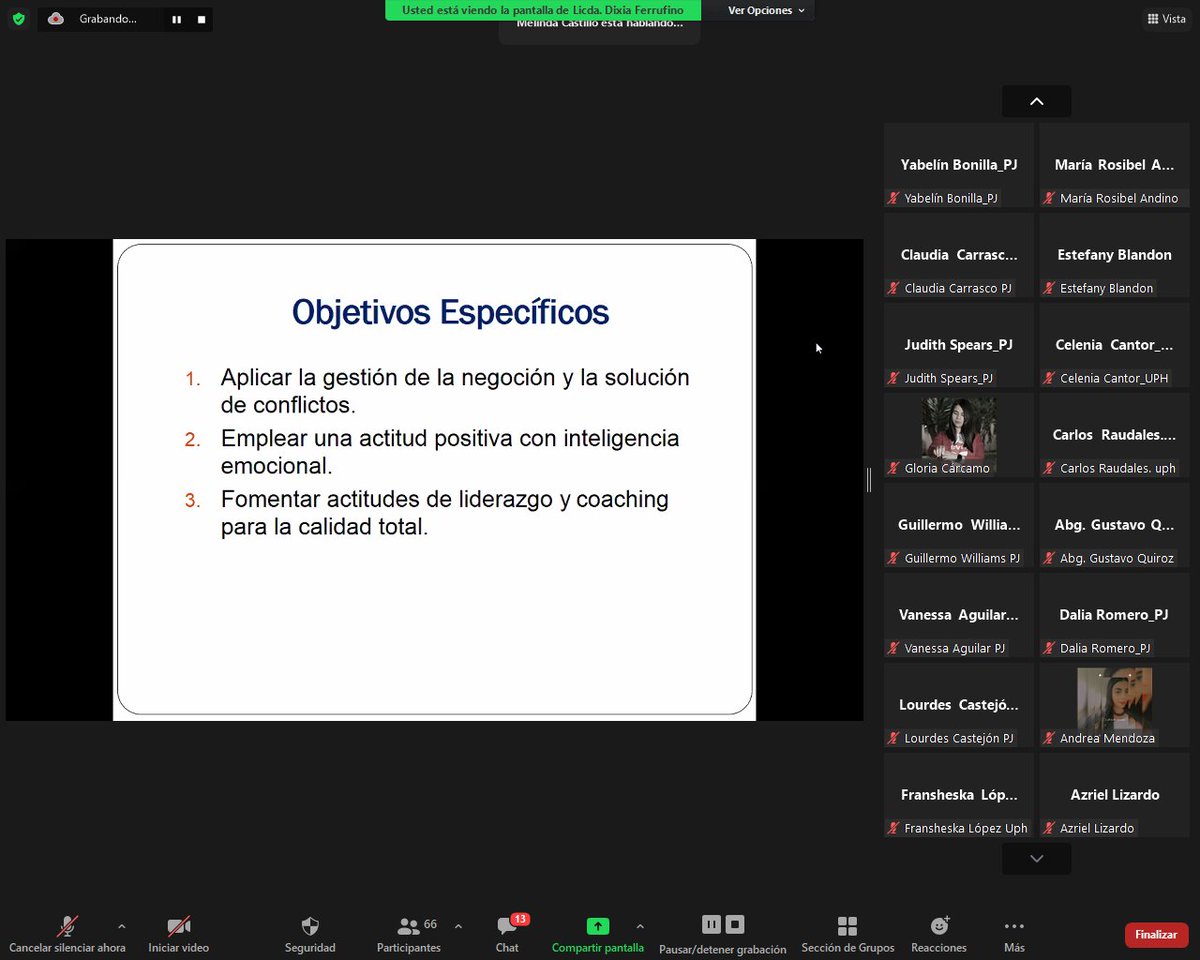Click the bottom toolbar stop recording icon

tap(735, 924)
